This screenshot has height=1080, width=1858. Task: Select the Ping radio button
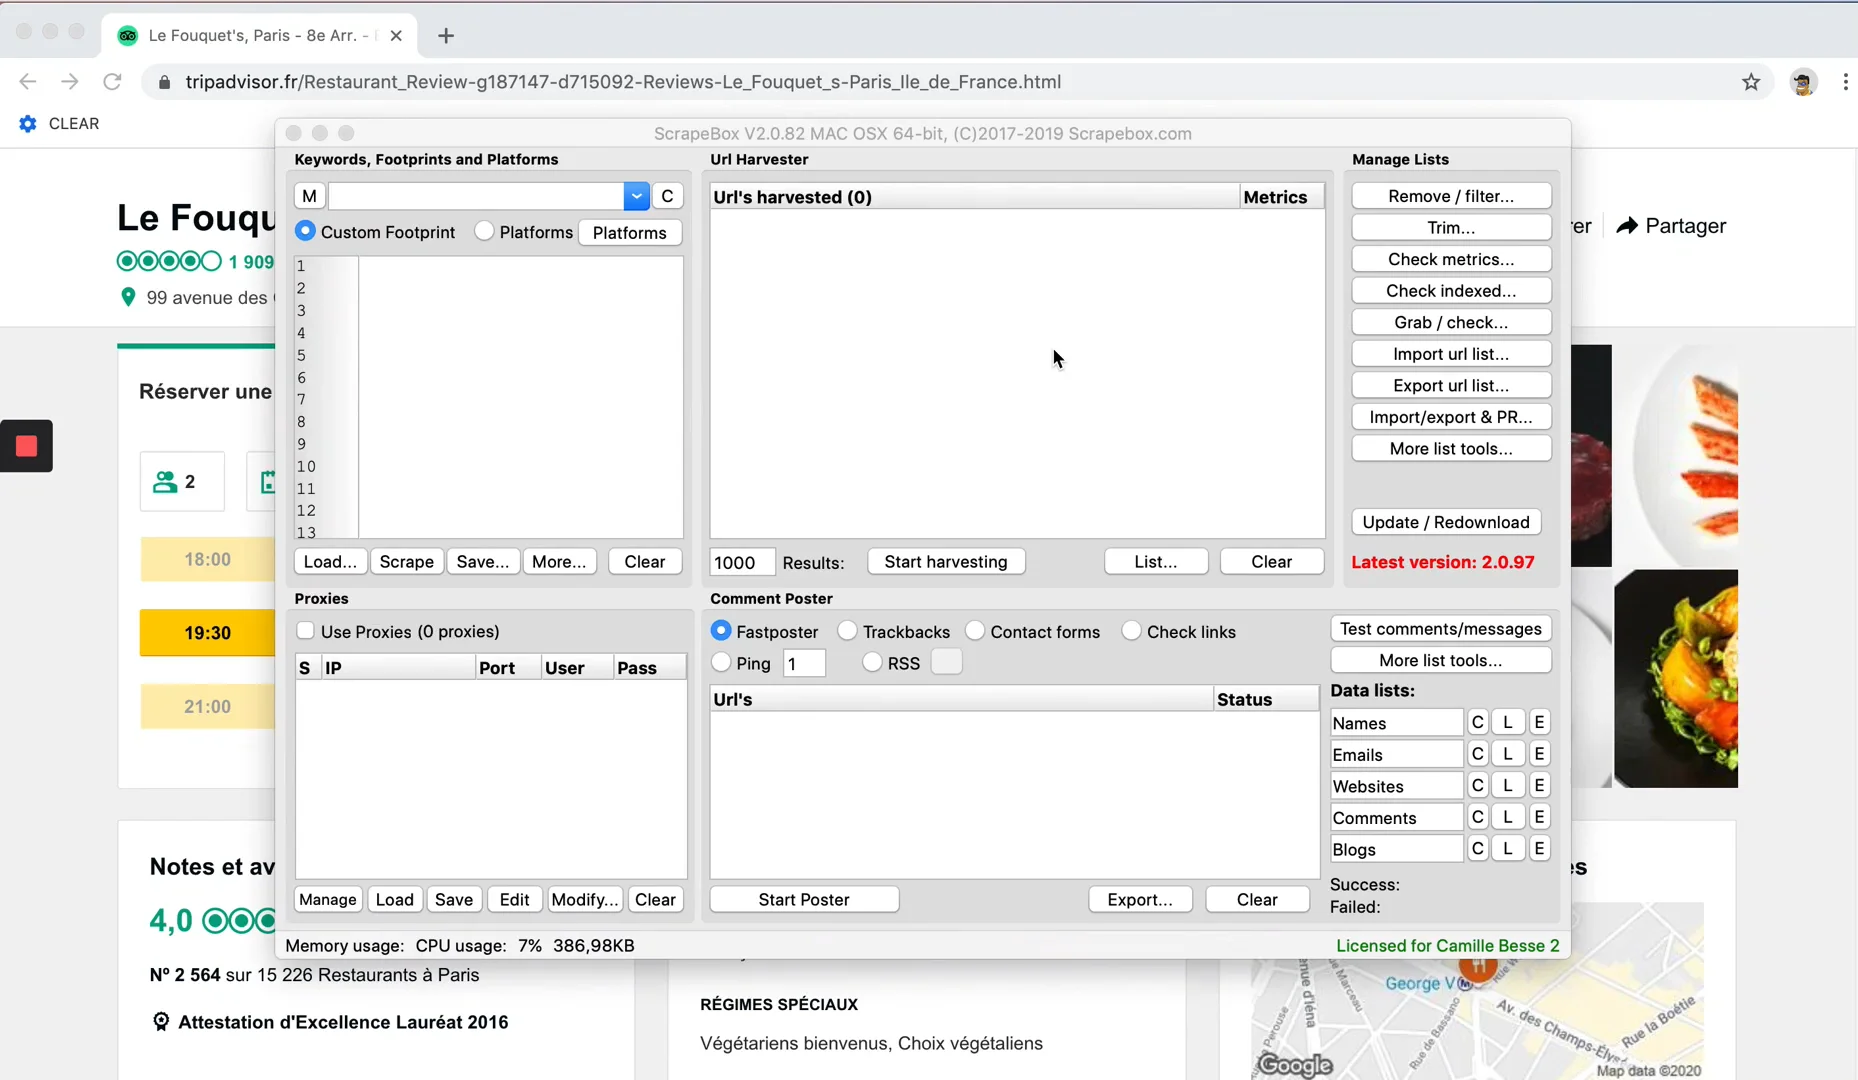[x=721, y=662]
